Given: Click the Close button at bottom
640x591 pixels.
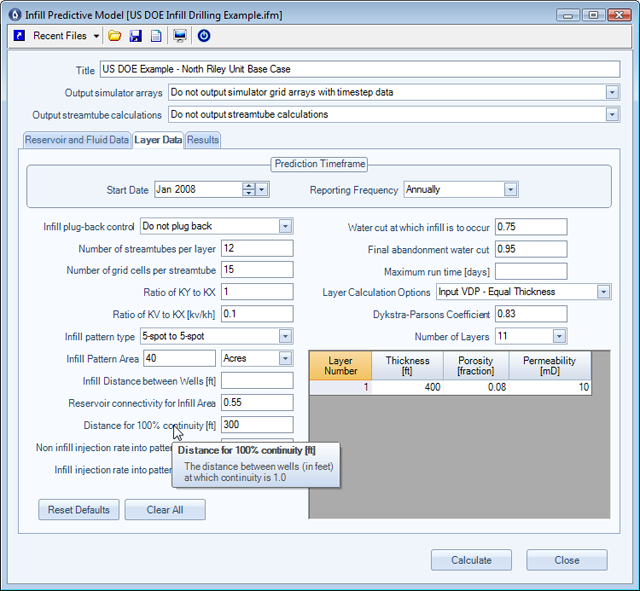Looking at the screenshot, I should click(x=567, y=560).
